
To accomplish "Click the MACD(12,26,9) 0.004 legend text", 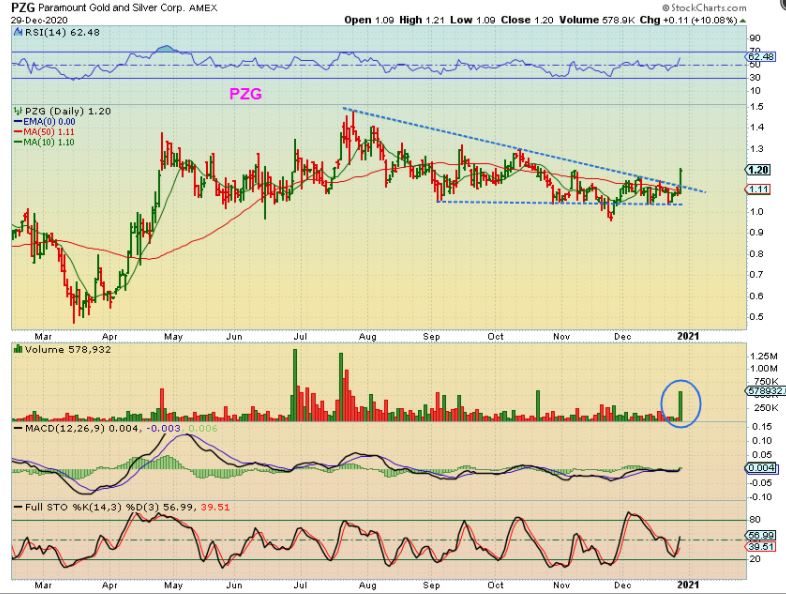I will coord(83,429).
